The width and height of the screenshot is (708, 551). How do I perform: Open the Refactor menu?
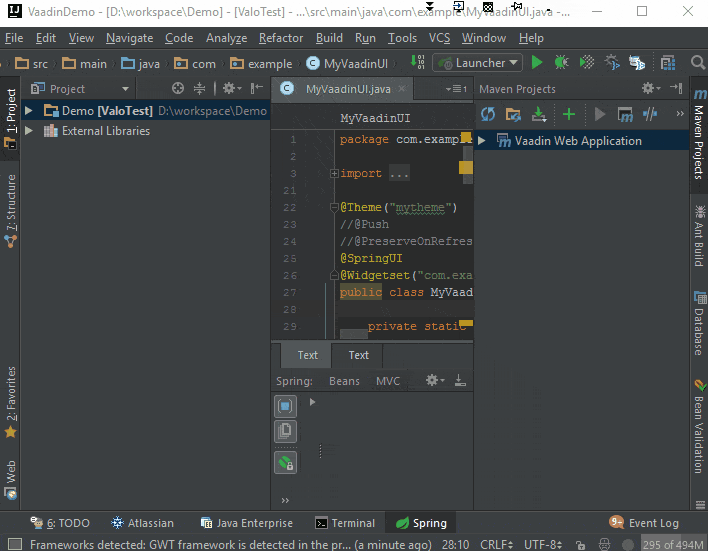tap(281, 38)
